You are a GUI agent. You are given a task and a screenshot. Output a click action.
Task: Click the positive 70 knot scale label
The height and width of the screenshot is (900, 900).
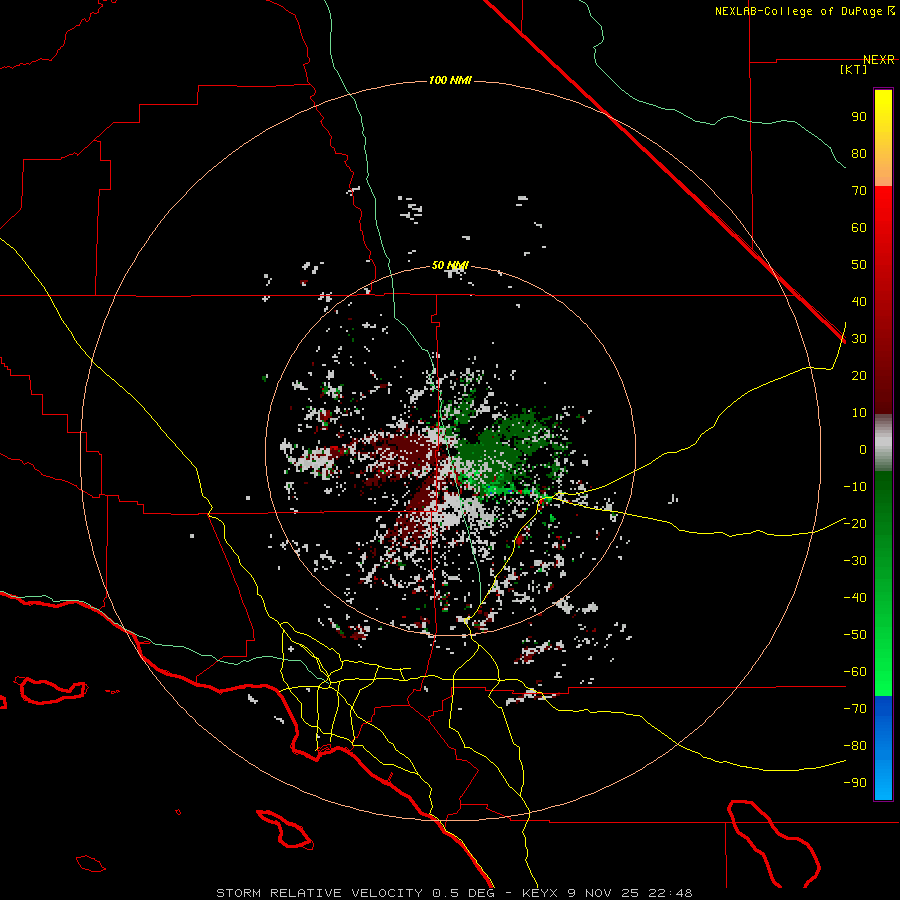coord(859,191)
